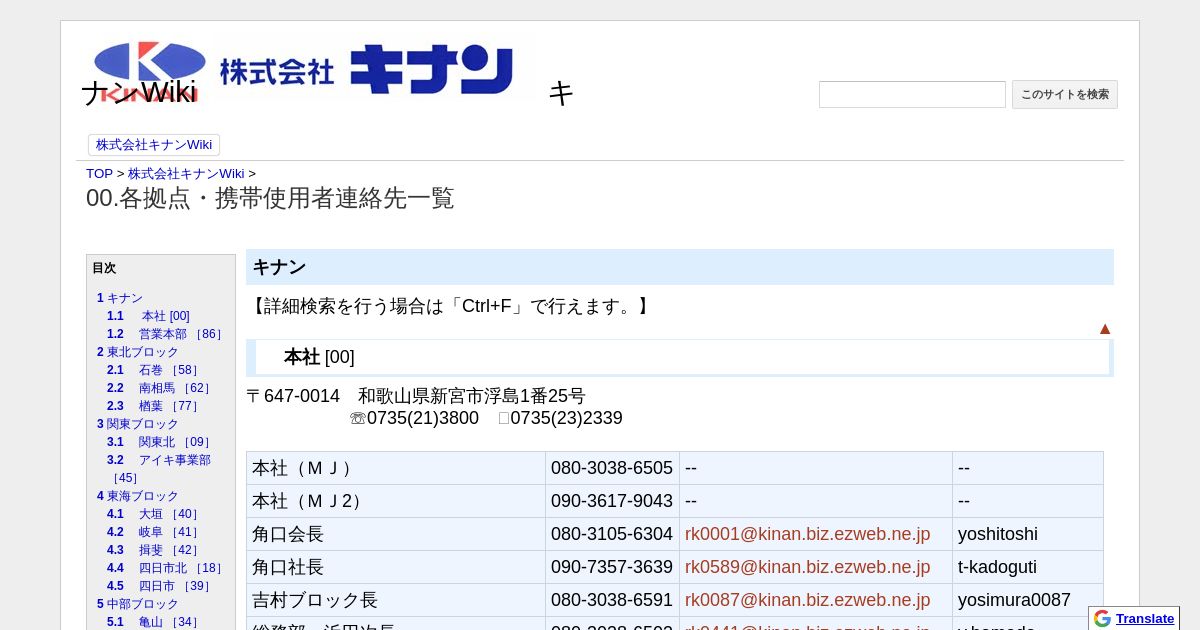
Task: Click the TOP breadcrumb link
Action: tap(99, 173)
